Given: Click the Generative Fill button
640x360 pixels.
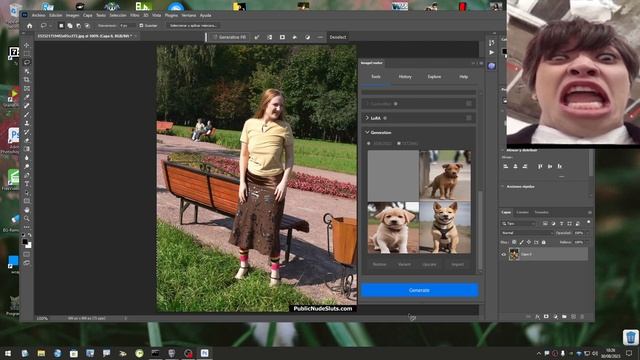Looking at the screenshot, I should click(230, 37).
